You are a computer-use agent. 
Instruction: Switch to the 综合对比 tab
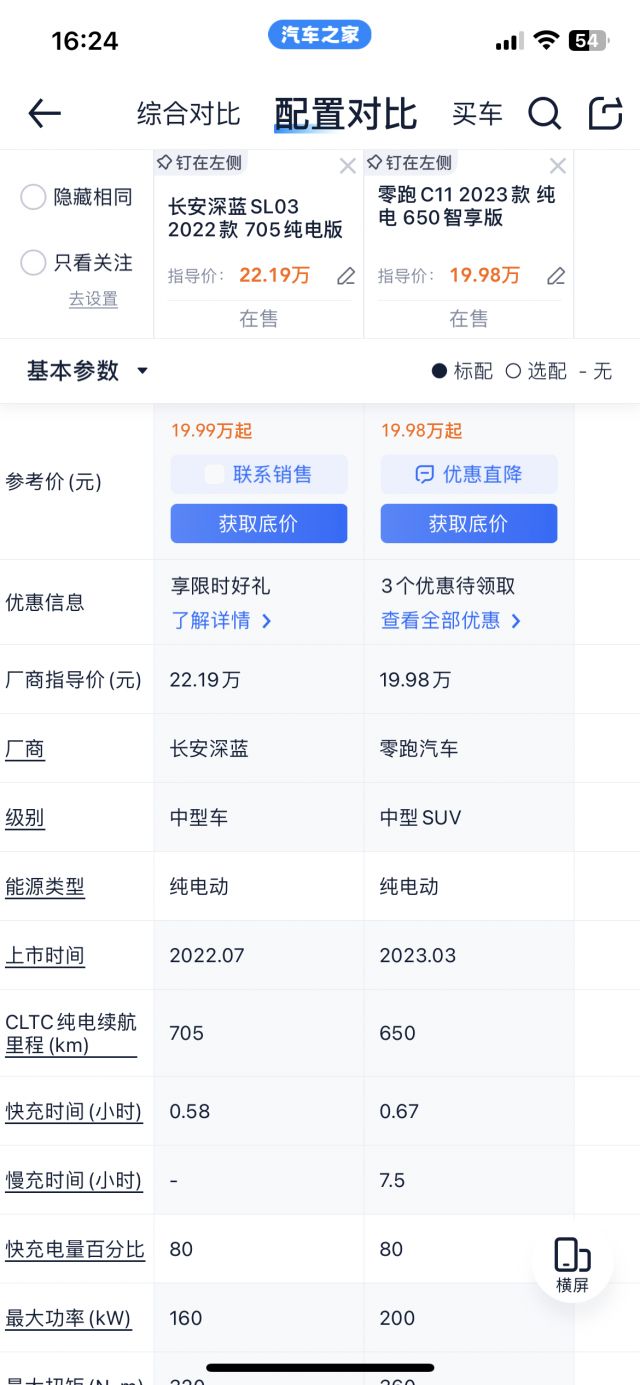tap(187, 114)
